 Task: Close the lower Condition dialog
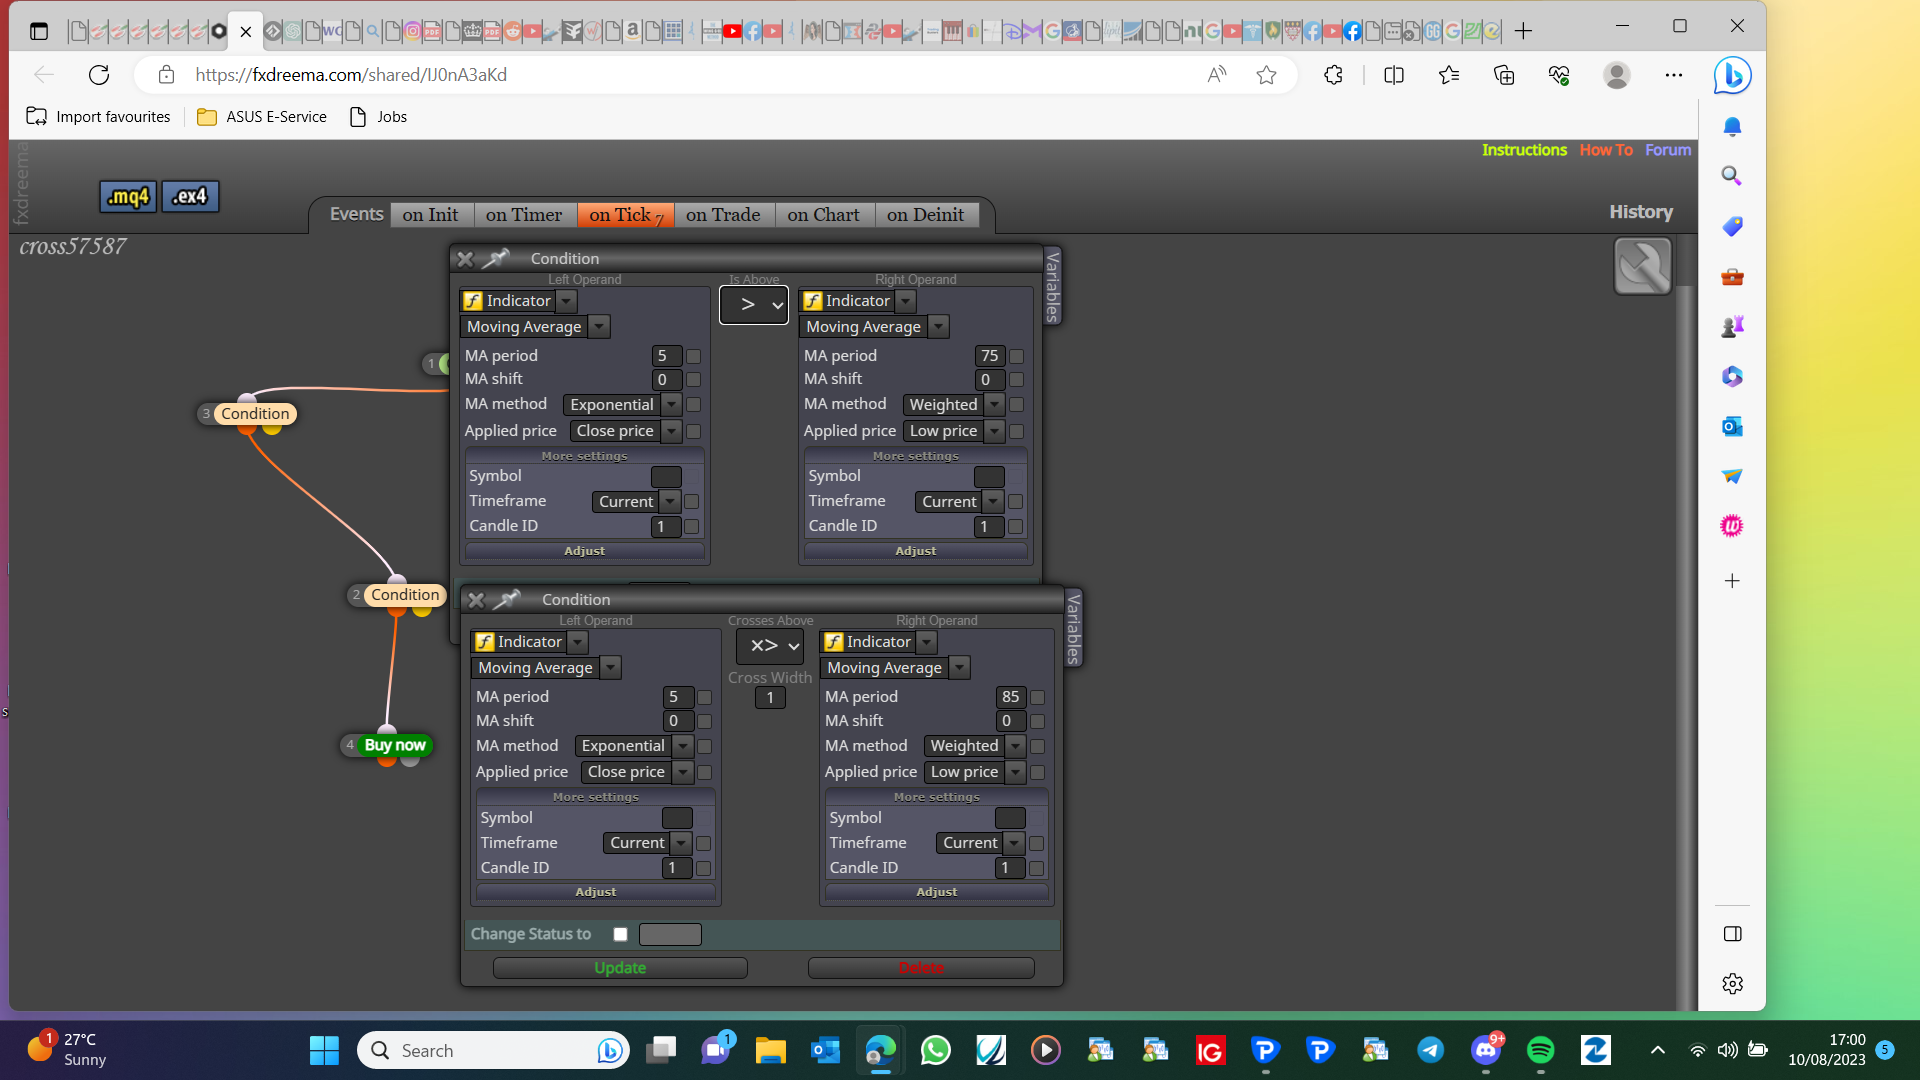coord(476,600)
